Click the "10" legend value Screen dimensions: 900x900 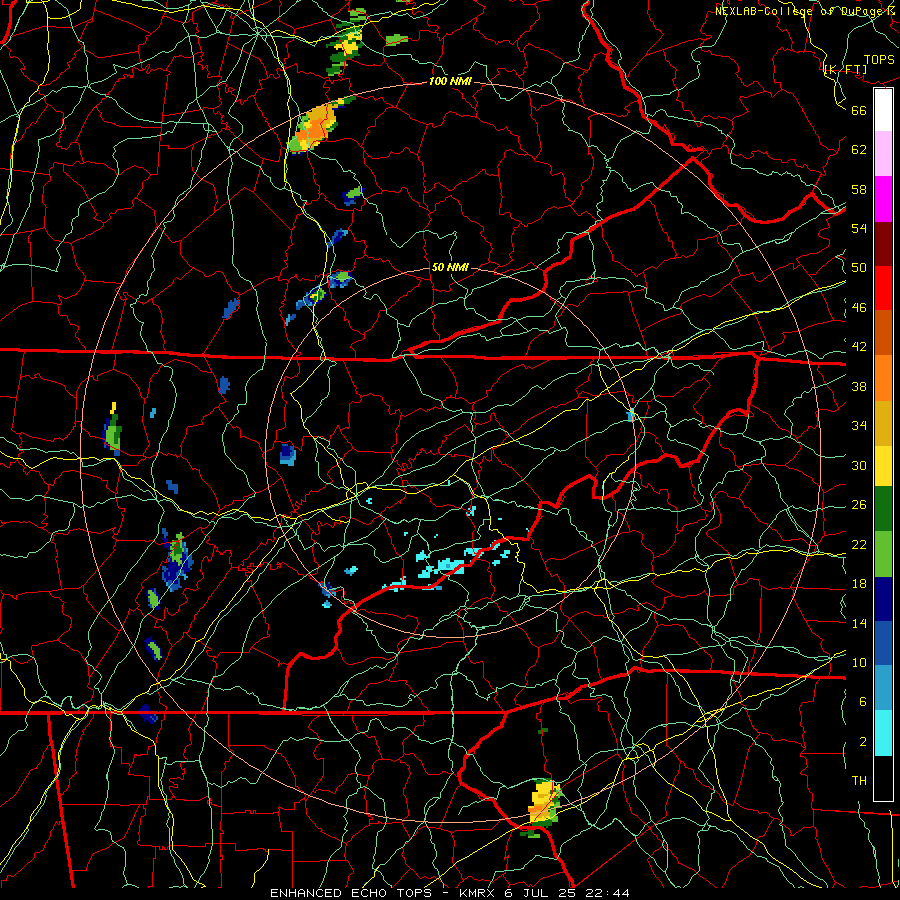[x=859, y=663]
